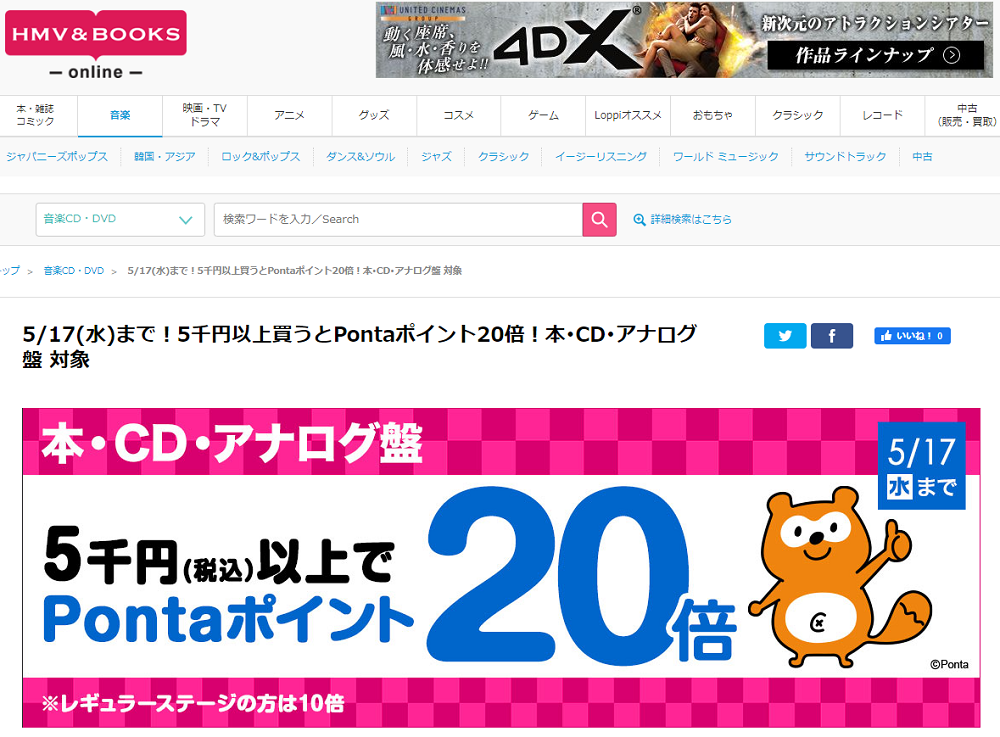Click 音楽CD・DVD breadcrumb link

[73, 271]
